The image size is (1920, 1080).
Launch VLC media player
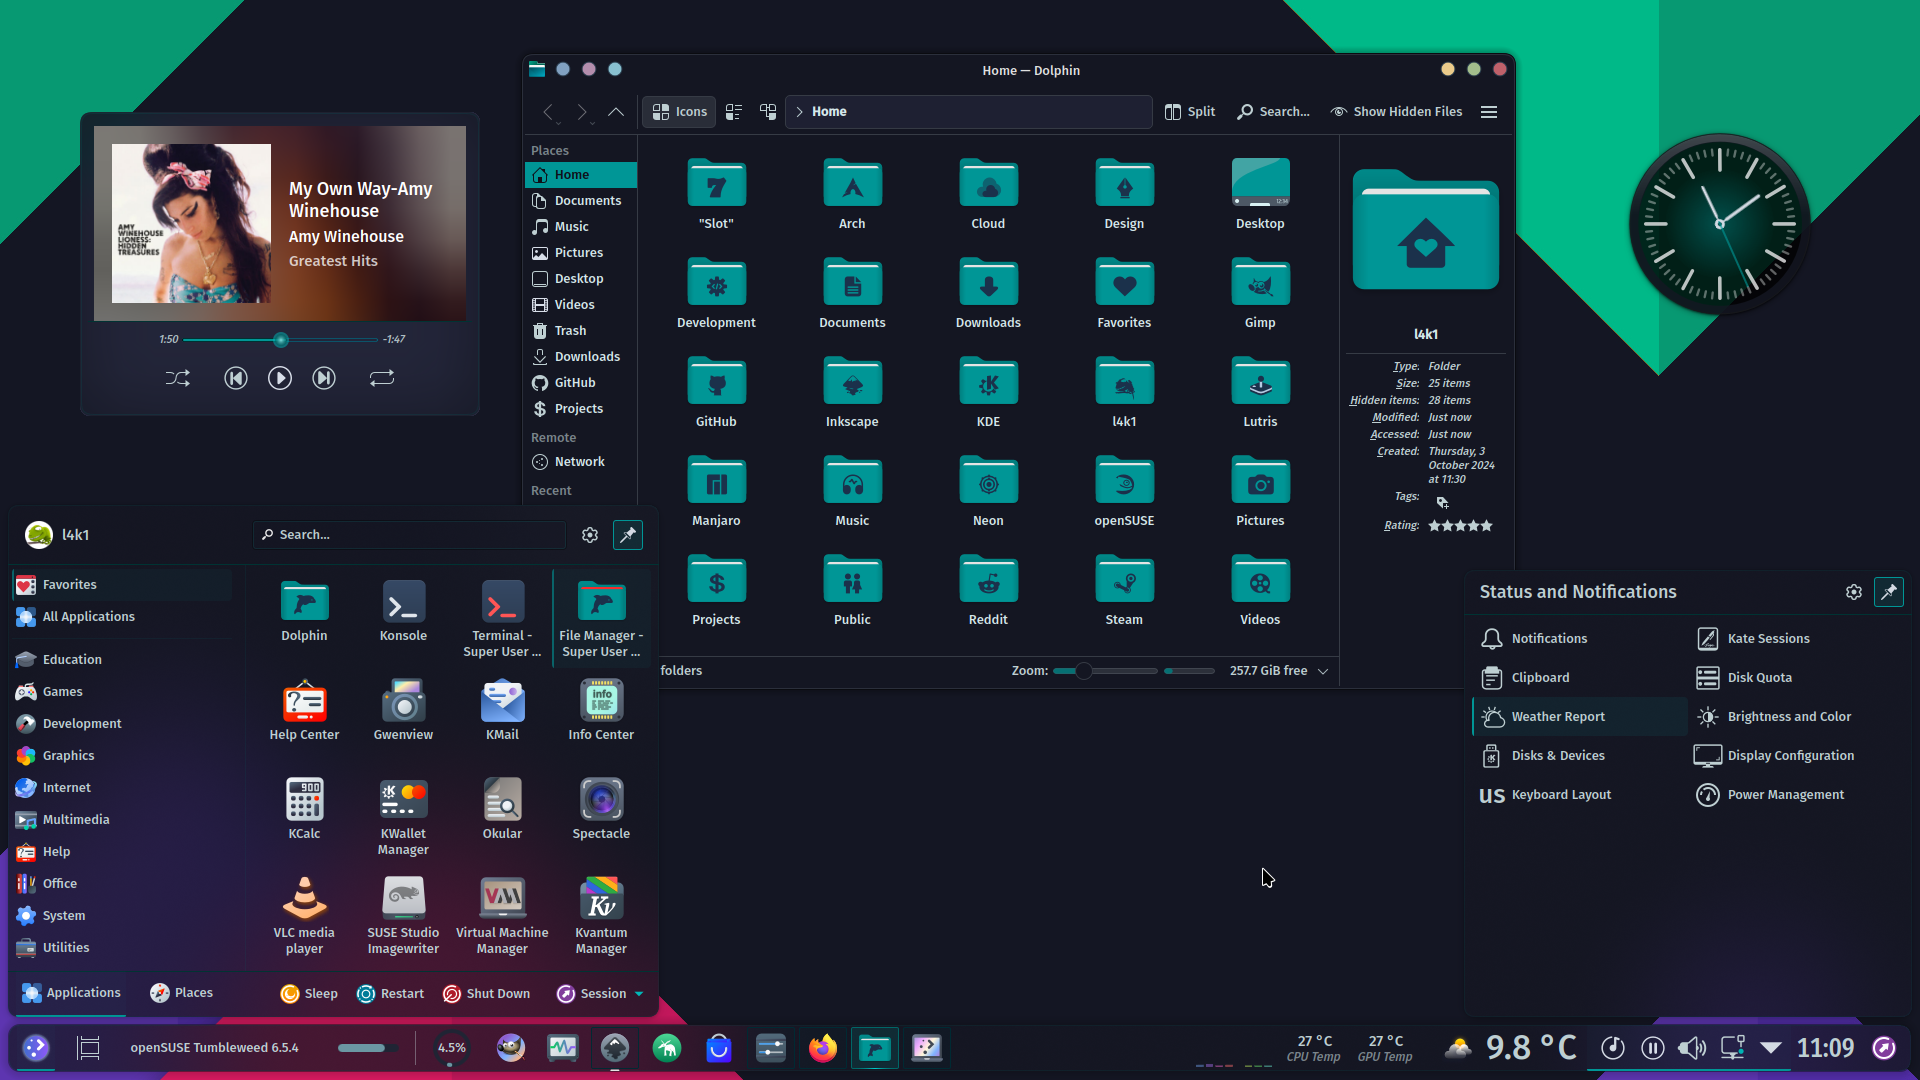(x=304, y=916)
